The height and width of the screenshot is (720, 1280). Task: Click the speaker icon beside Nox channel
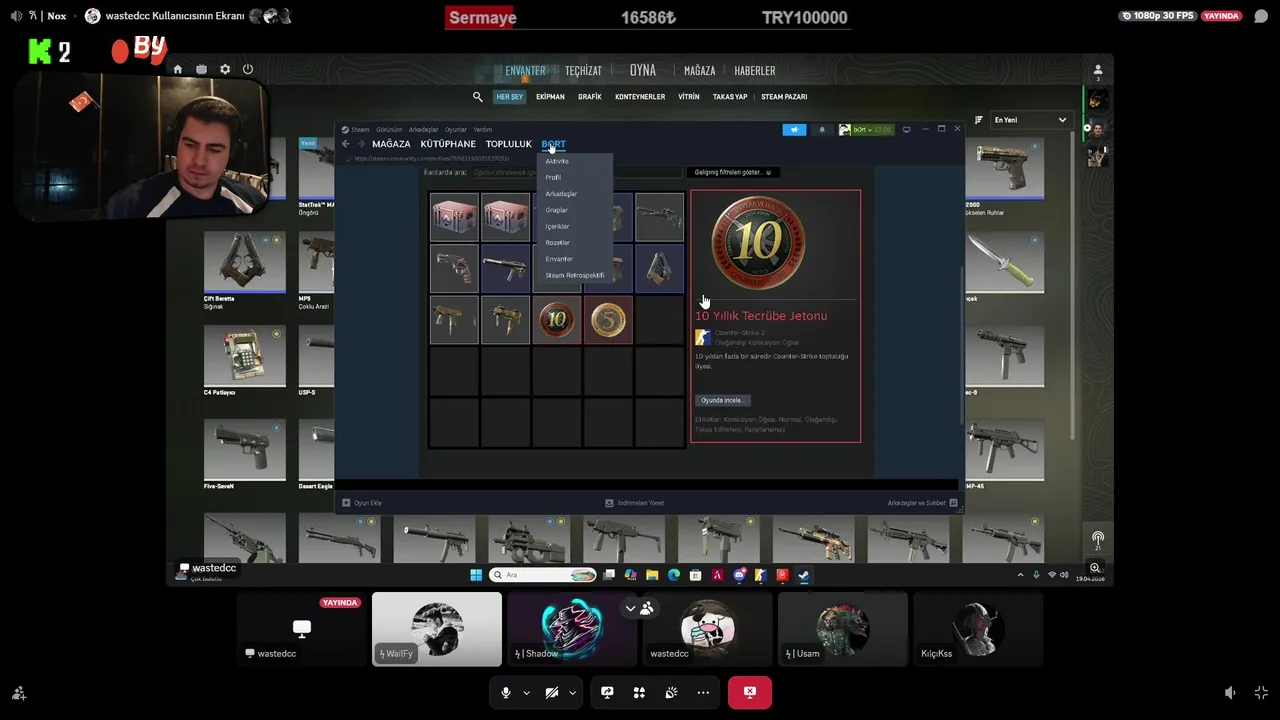(15, 16)
